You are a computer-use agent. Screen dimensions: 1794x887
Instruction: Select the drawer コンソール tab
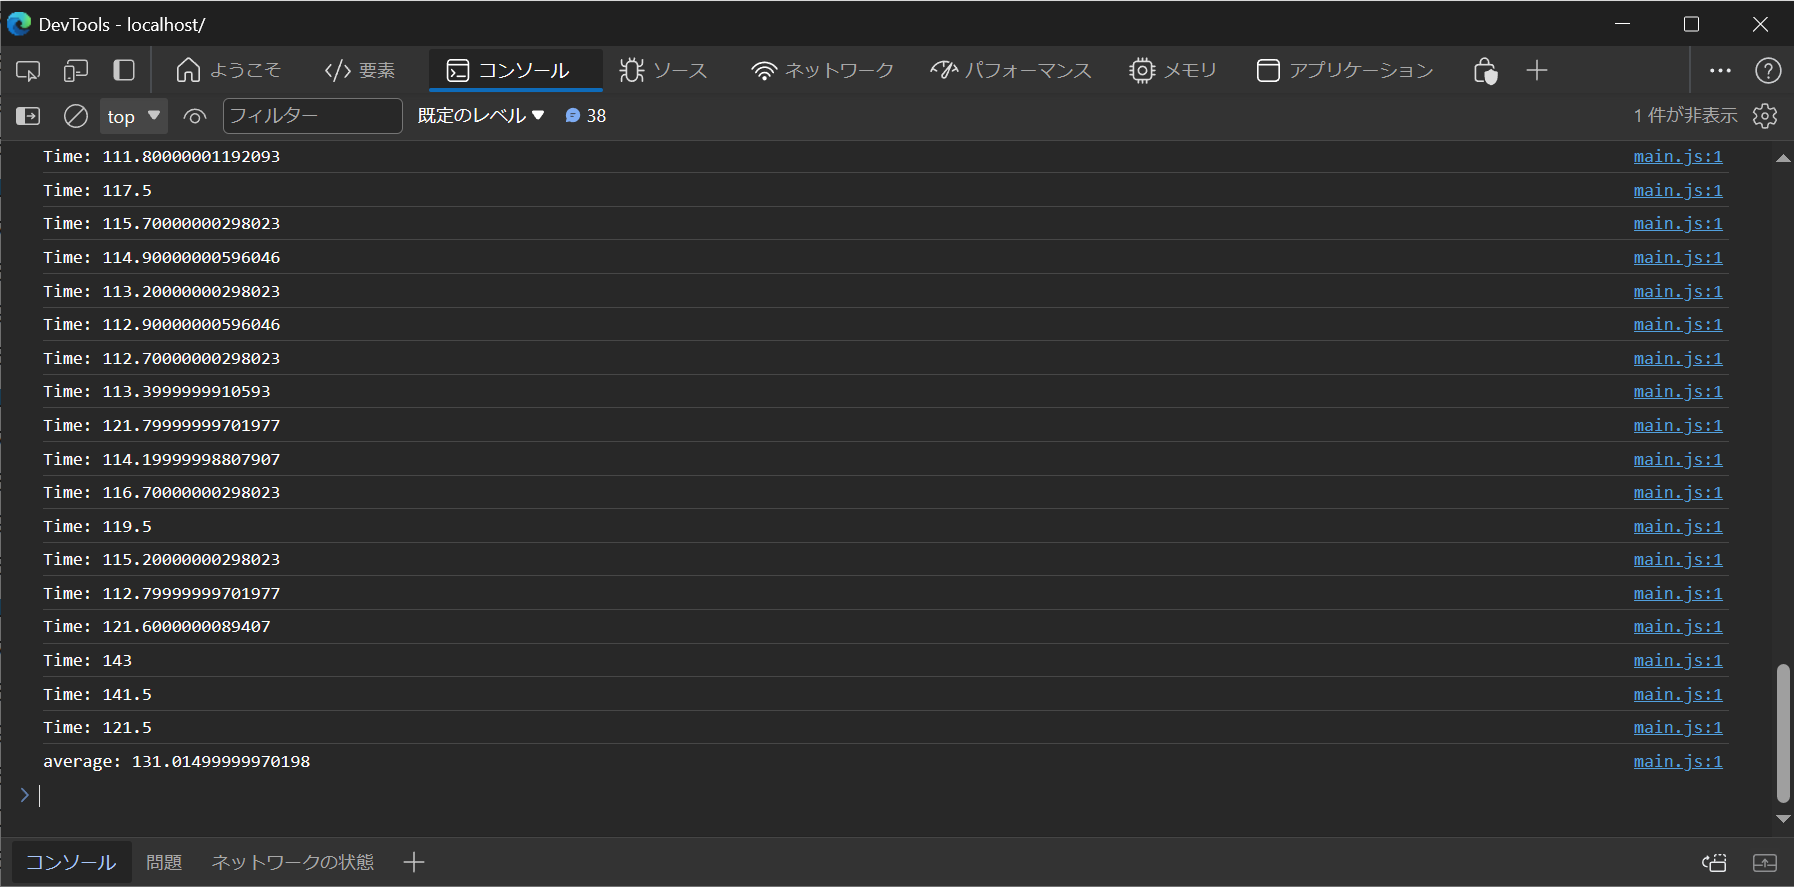[x=71, y=862]
